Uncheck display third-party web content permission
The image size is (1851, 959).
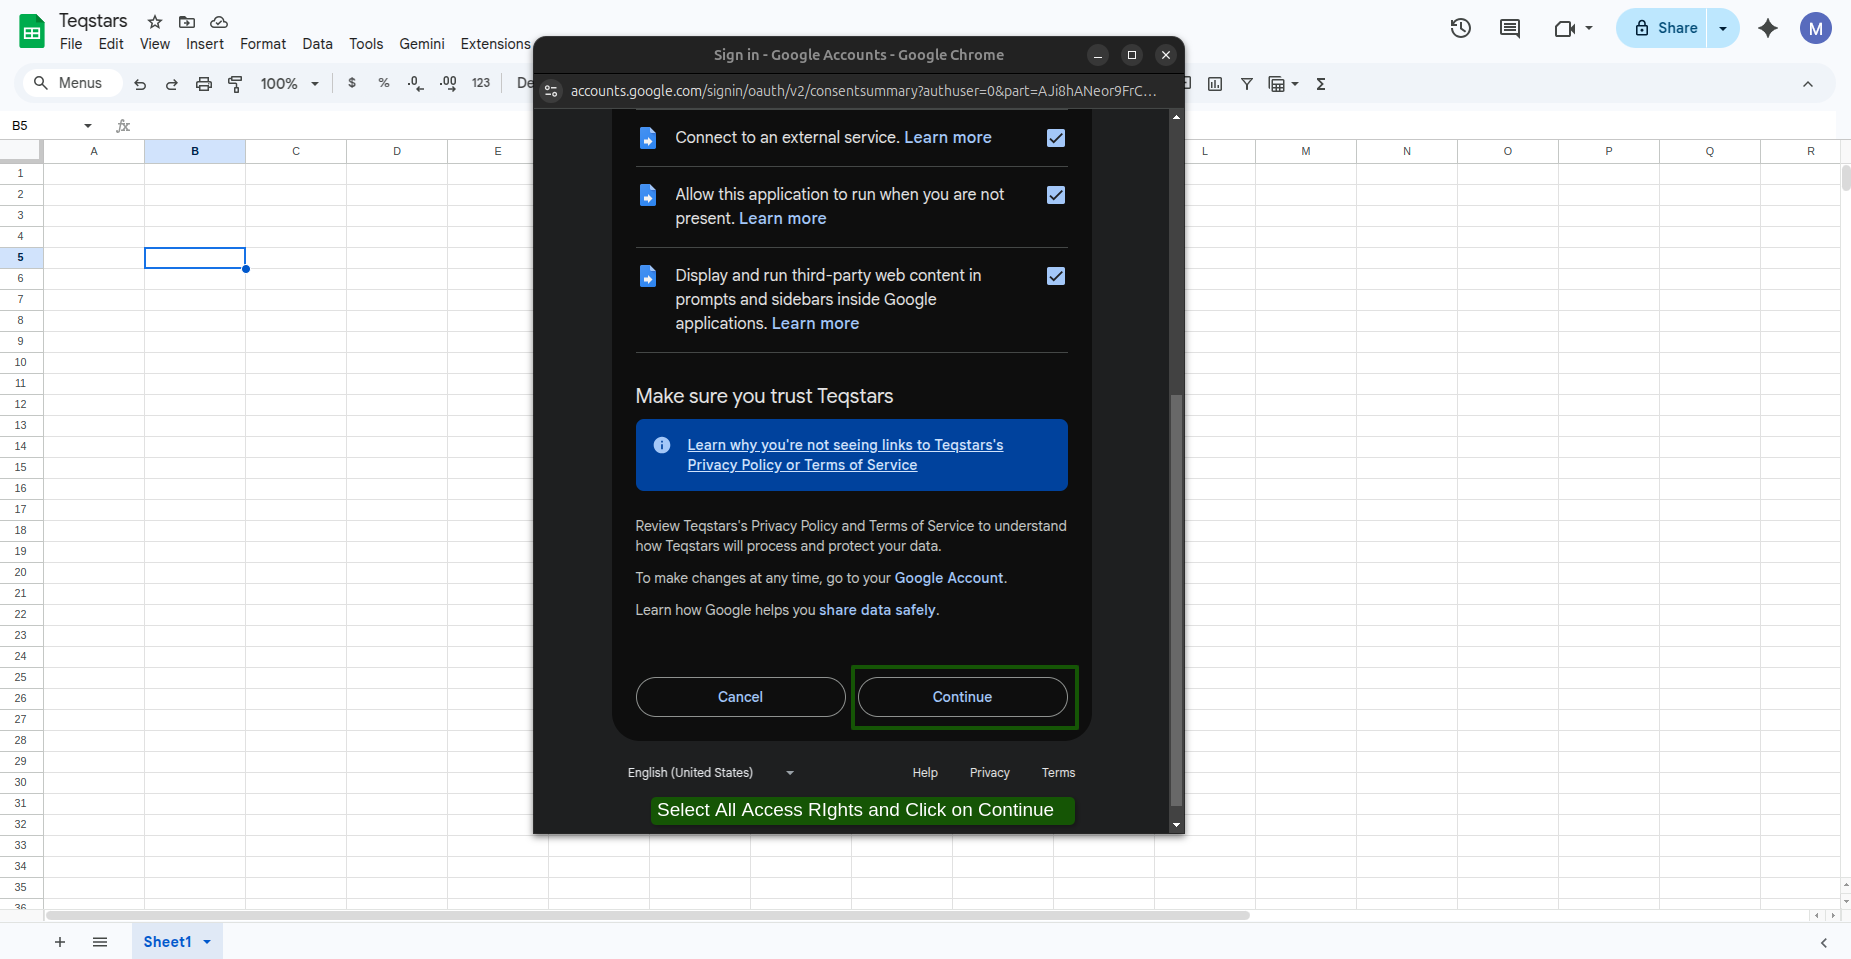tap(1056, 276)
